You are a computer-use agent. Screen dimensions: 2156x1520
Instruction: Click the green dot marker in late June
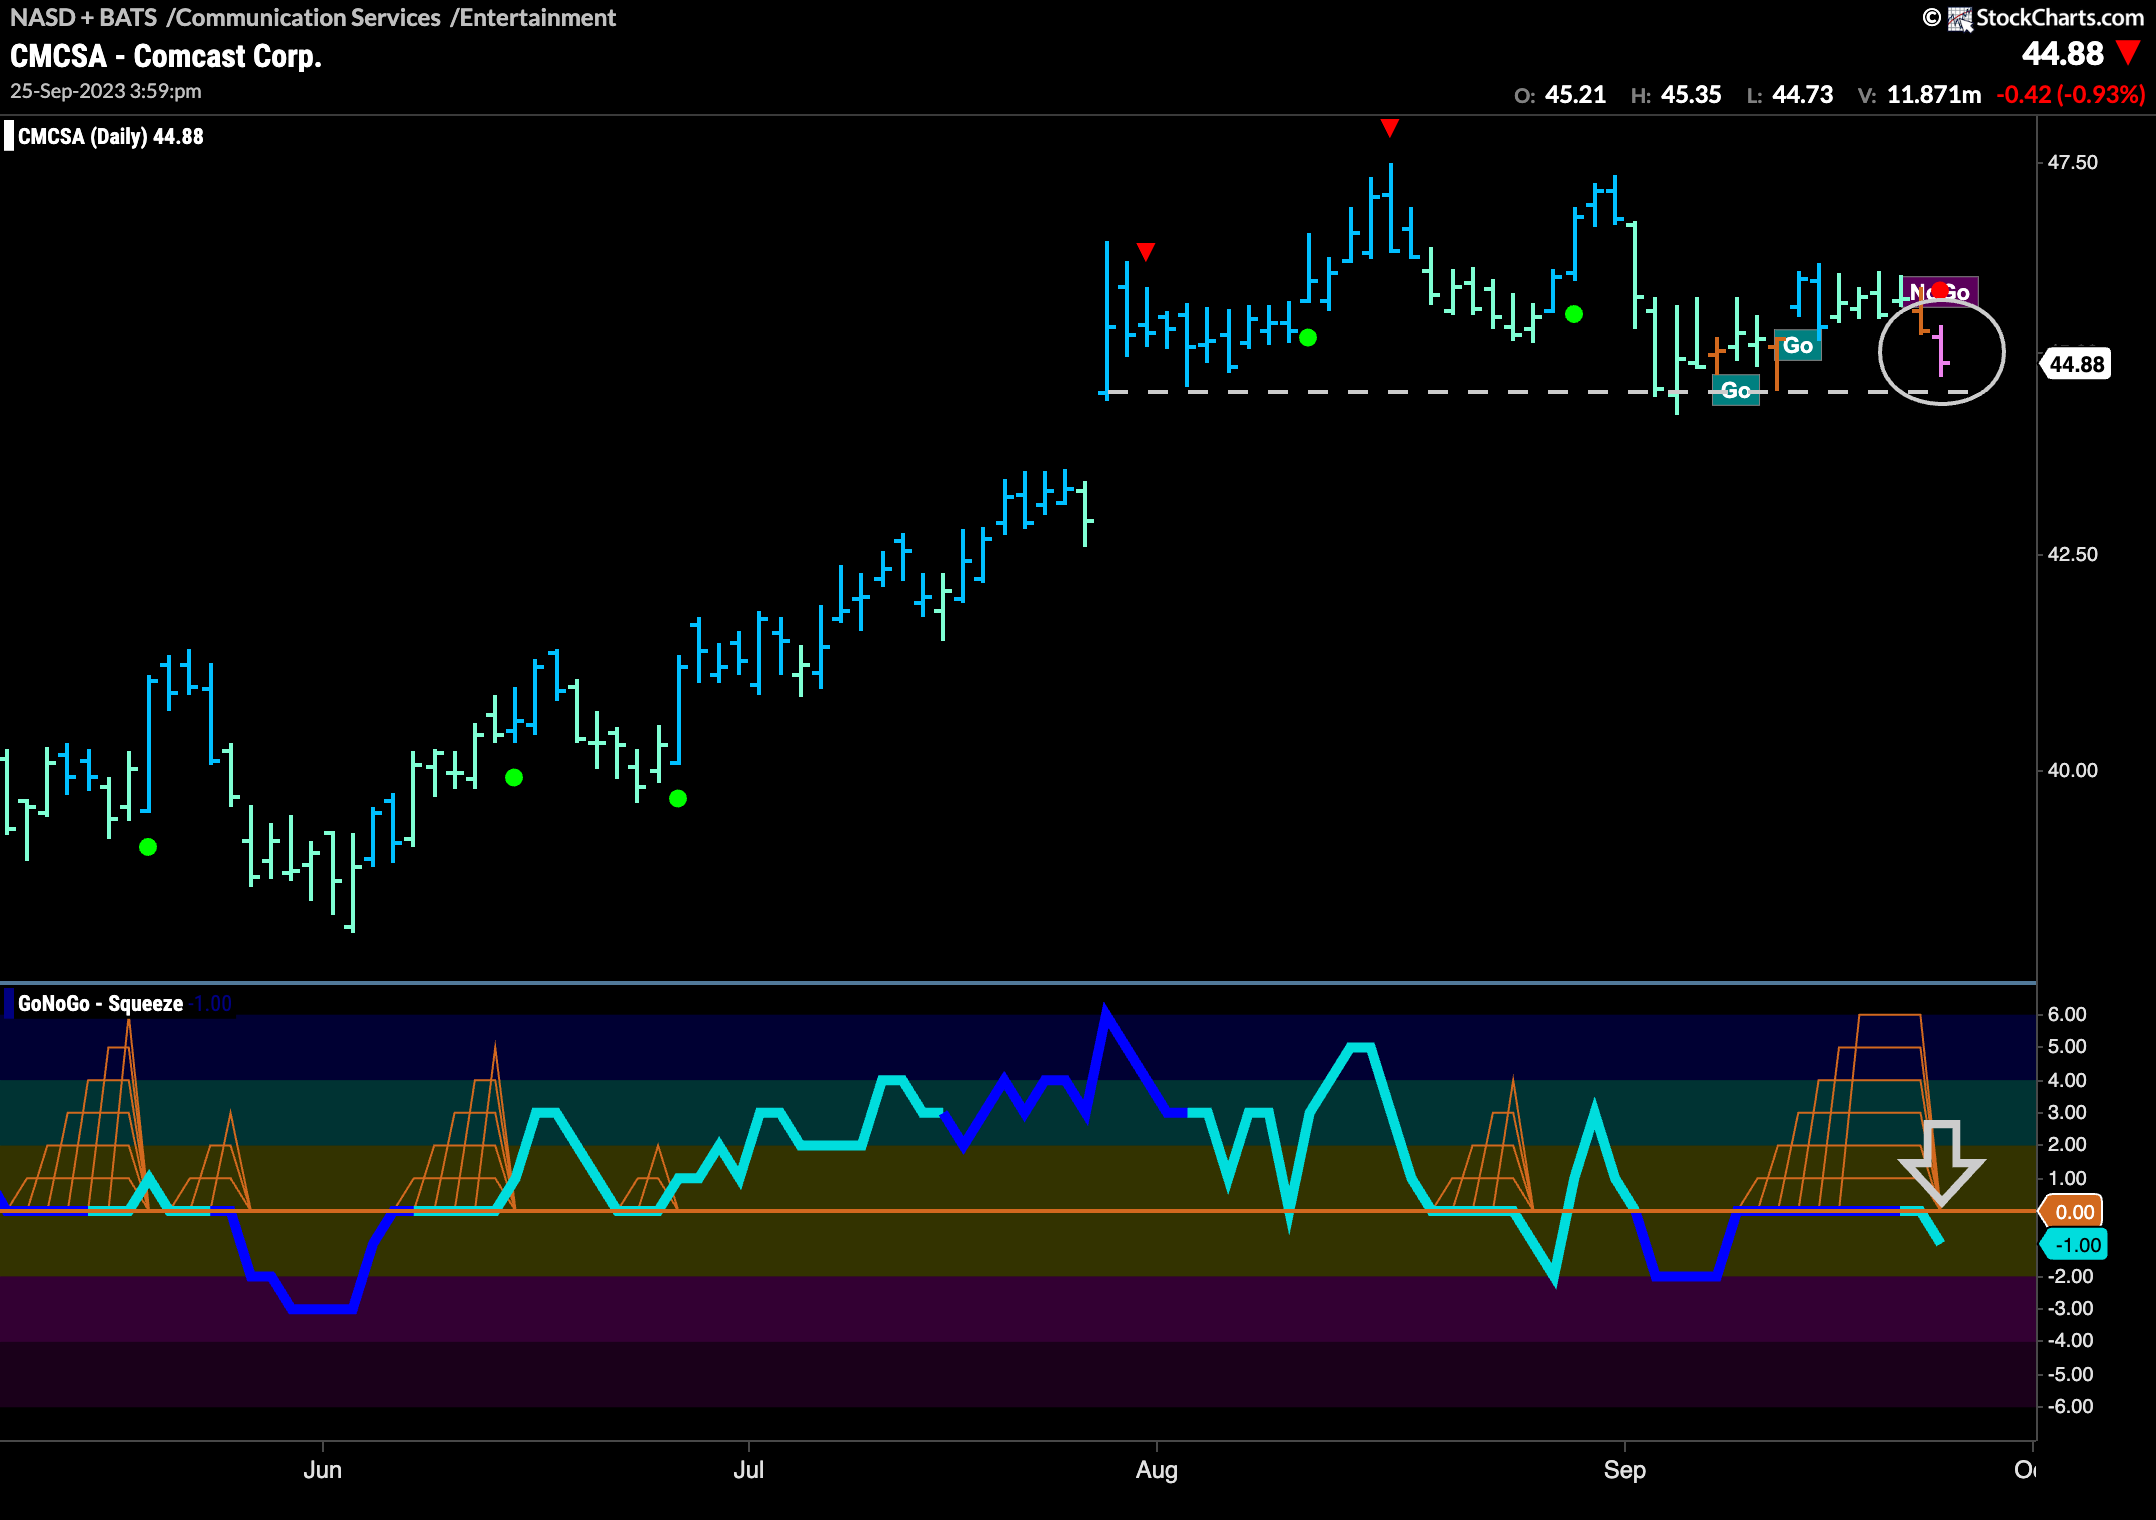[x=678, y=798]
